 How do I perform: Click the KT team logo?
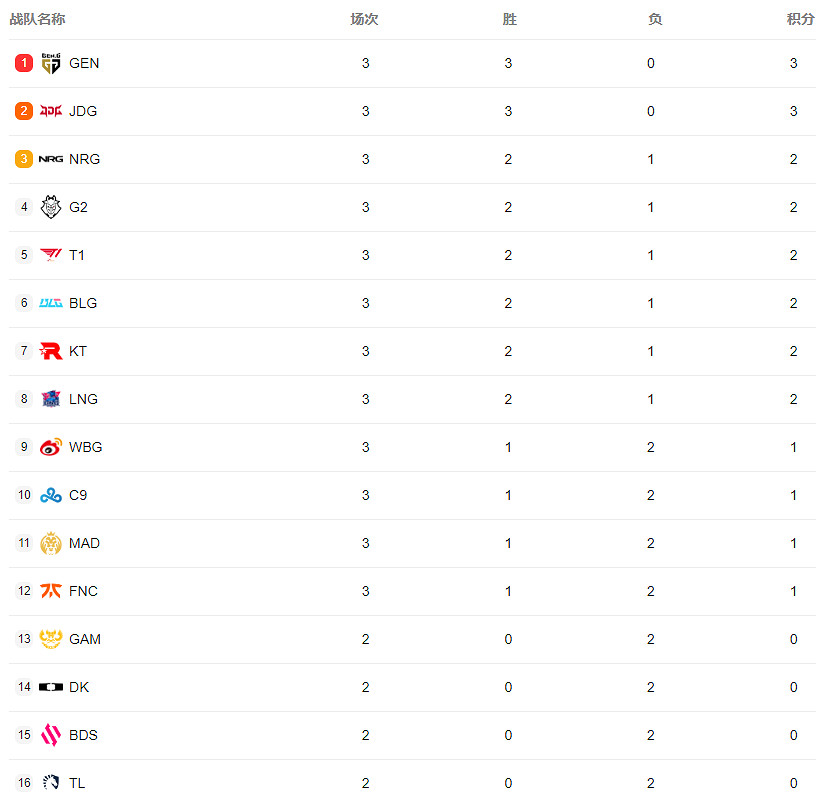point(51,351)
